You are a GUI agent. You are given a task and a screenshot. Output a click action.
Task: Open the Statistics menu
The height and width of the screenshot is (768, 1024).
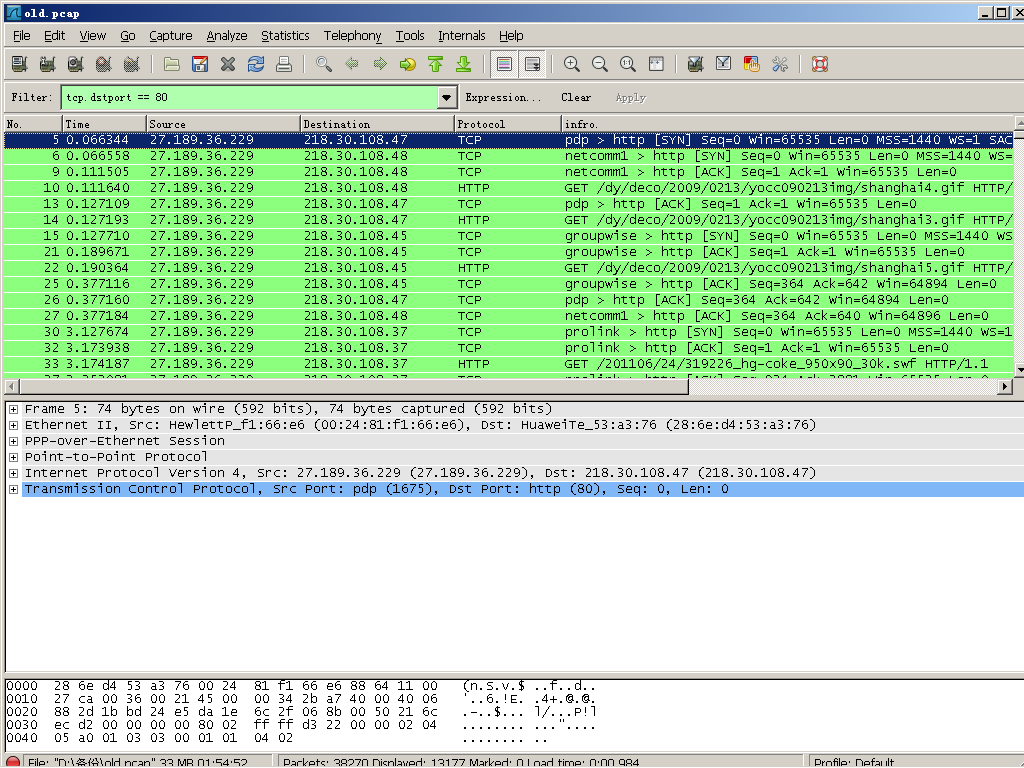coord(285,36)
